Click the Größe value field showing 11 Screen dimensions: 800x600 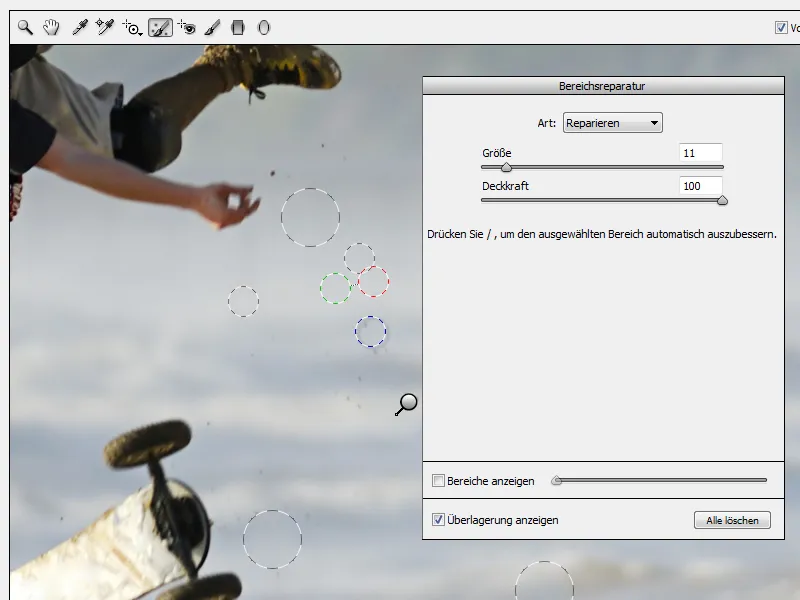click(701, 153)
